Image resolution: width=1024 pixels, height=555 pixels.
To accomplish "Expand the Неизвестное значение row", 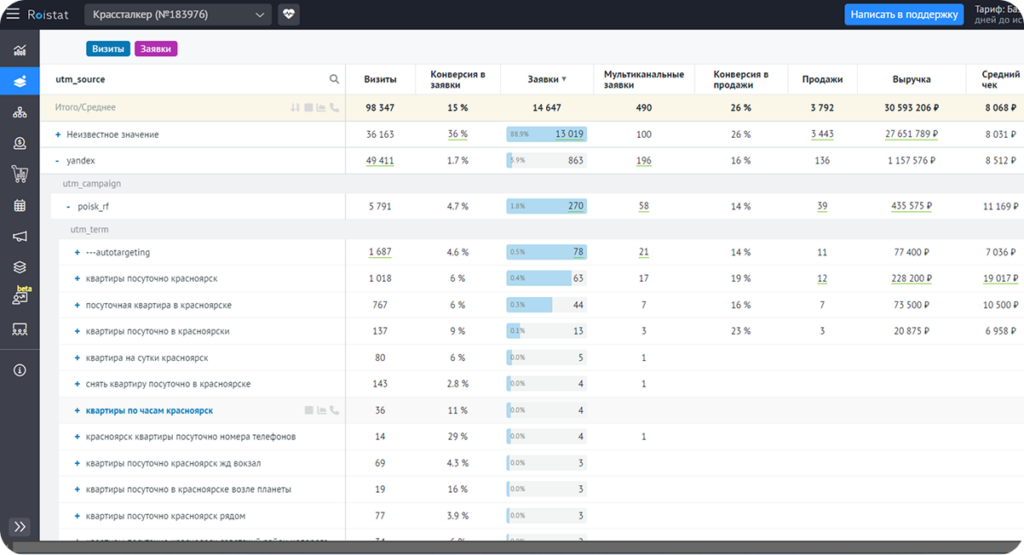I will click(57, 135).
